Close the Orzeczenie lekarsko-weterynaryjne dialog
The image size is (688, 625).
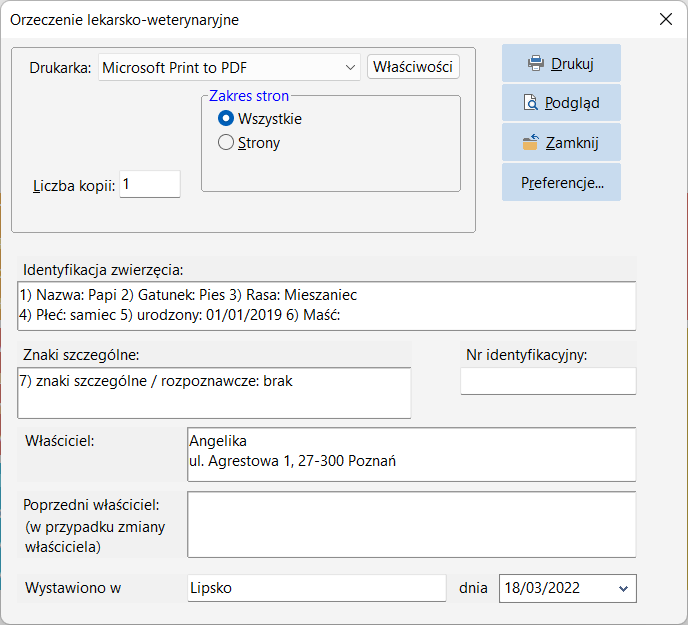point(666,19)
